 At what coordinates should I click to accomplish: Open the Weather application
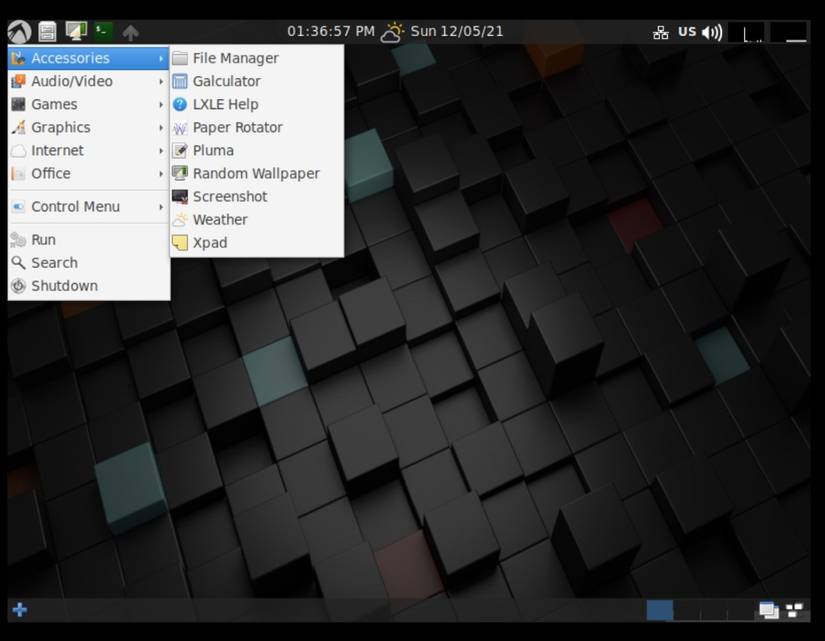221,219
